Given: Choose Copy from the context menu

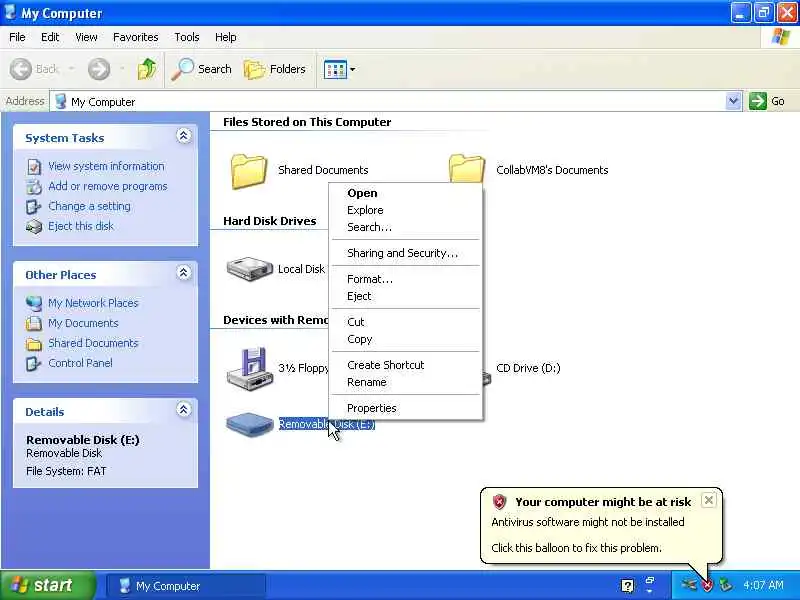Looking at the screenshot, I should (406, 339).
